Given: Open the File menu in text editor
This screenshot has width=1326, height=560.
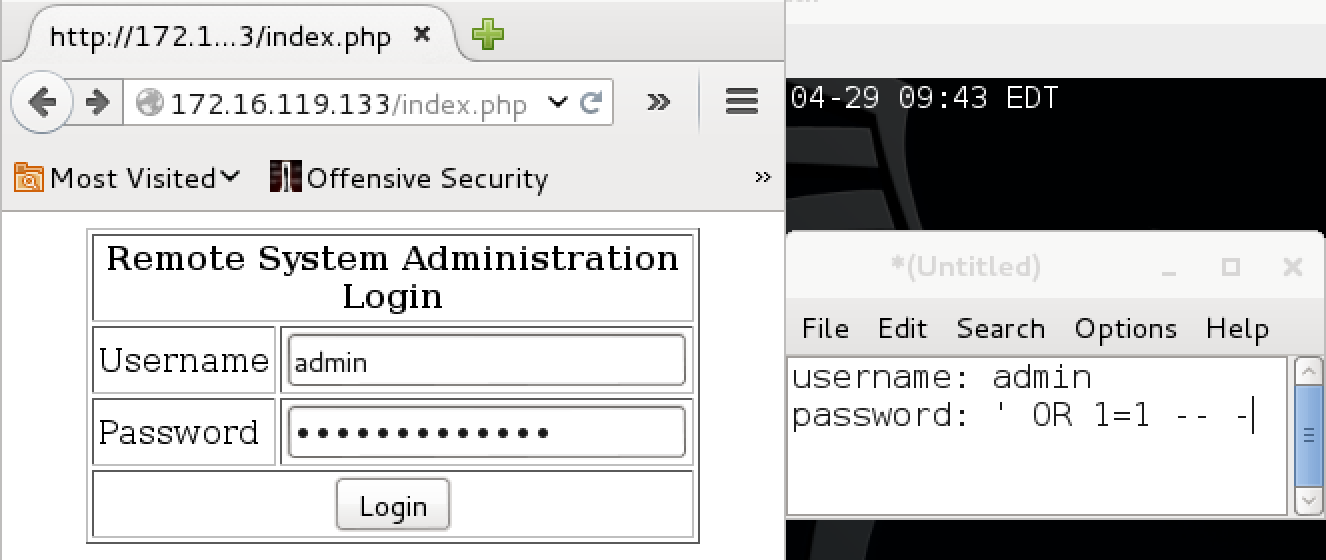Looking at the screenshot, I should pyautogui.click(x=825, y=329).
